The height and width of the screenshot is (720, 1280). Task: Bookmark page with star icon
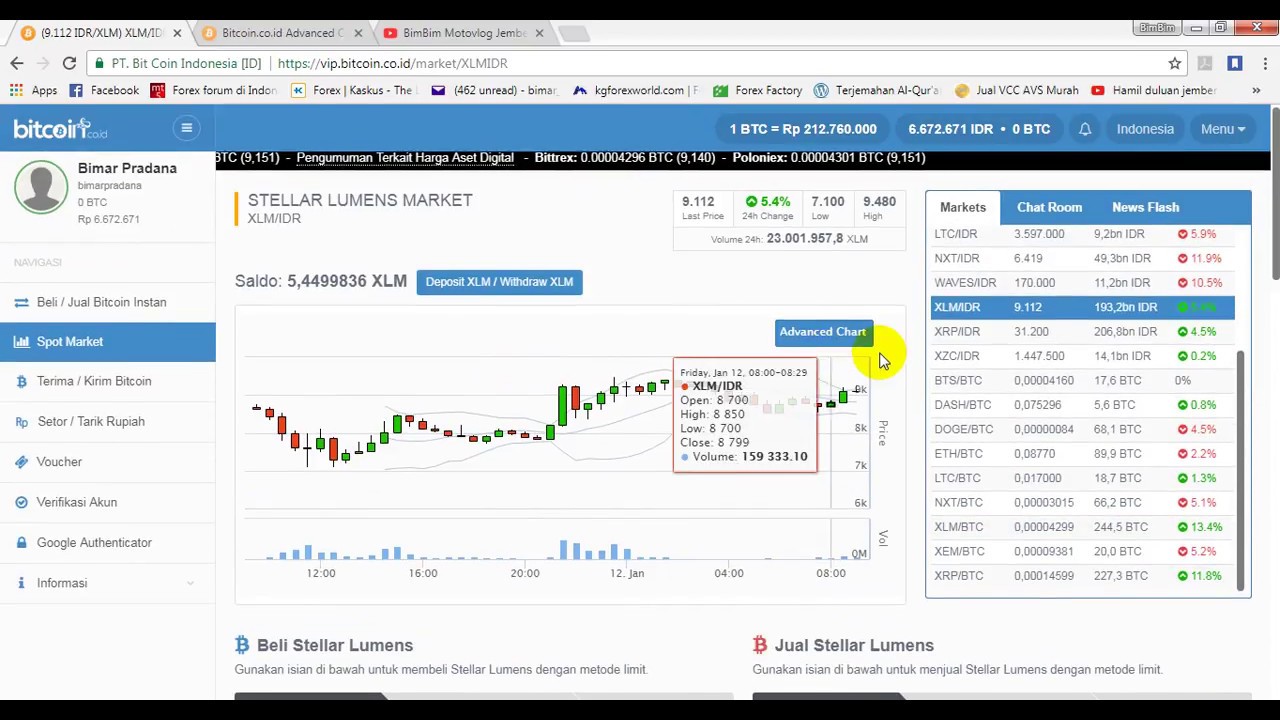tap(1175, 63)
